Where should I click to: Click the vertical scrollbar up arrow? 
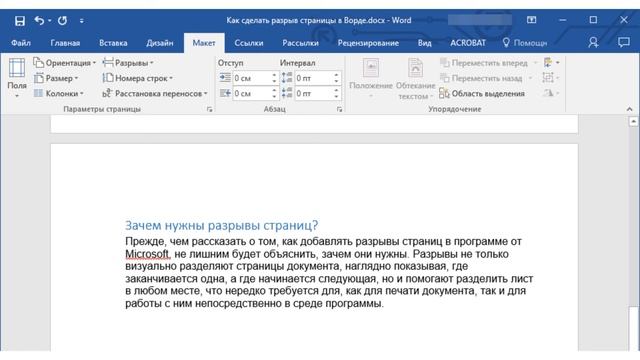[x=633, y=121]
